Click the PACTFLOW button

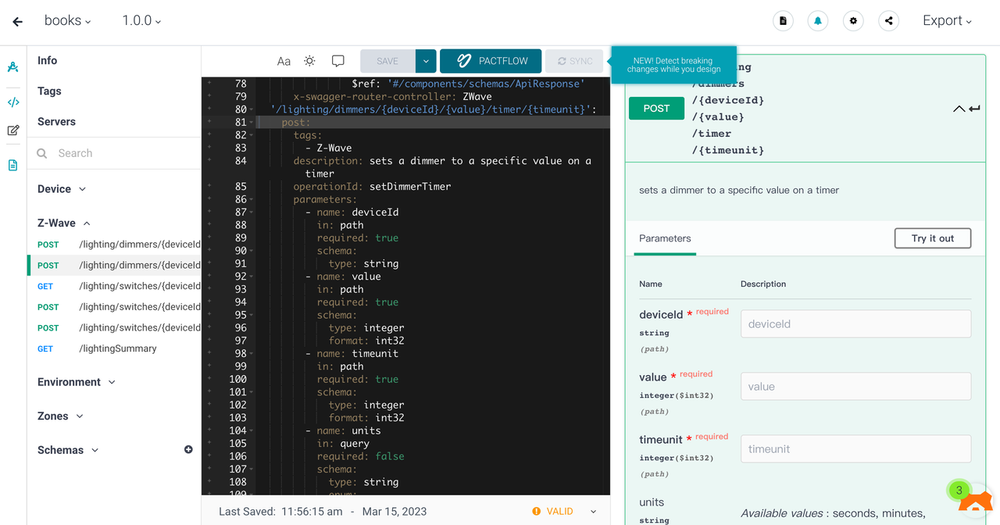point(491,61)
